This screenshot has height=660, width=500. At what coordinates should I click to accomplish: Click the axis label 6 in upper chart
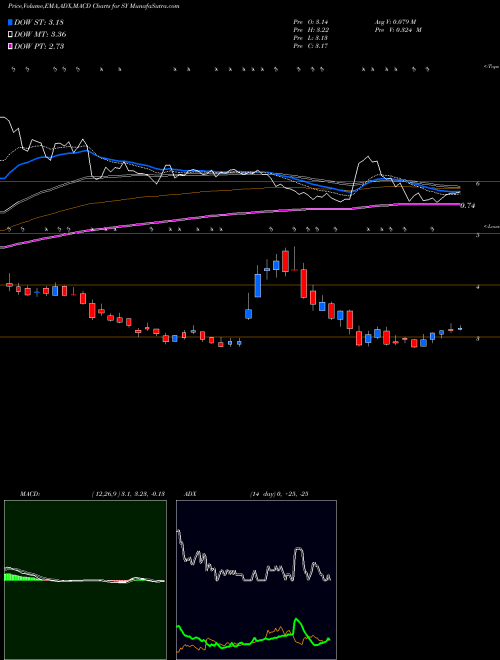[478, 184]
